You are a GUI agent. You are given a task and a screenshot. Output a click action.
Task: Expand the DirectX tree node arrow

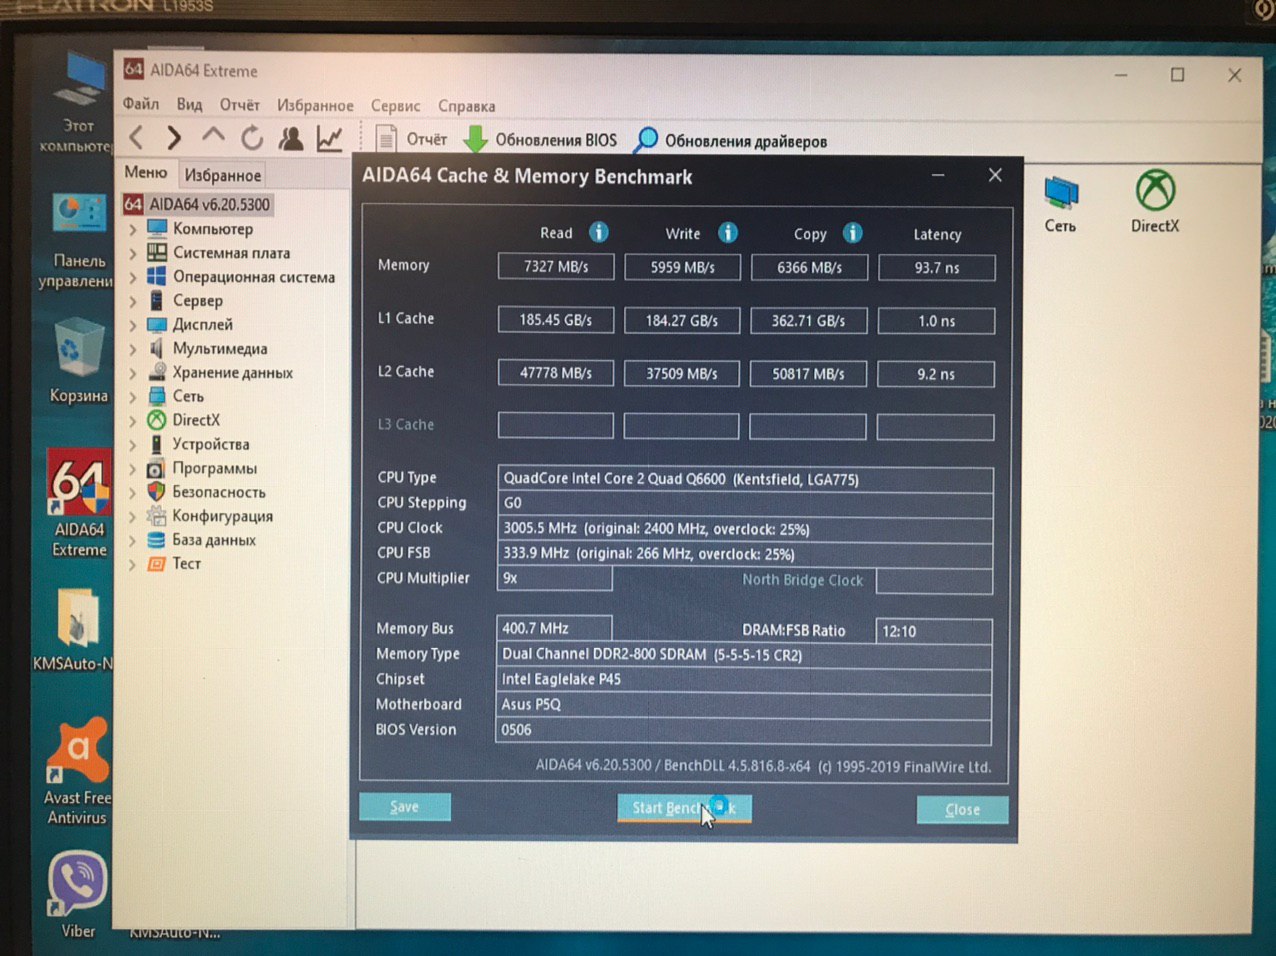point(132,421)
